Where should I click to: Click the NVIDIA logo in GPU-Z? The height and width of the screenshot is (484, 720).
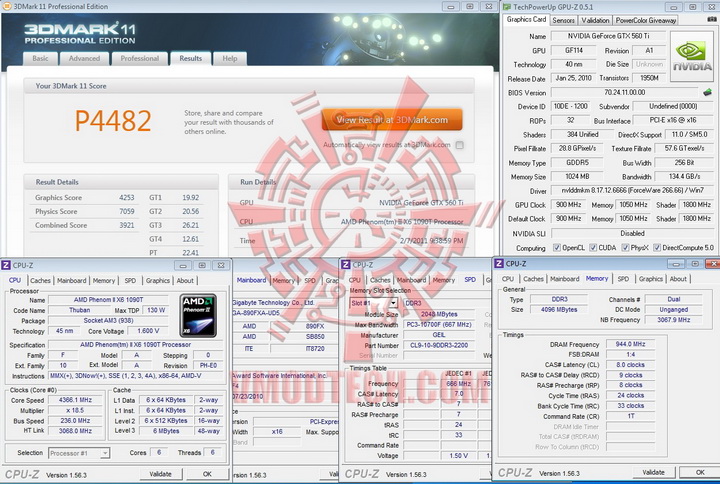[x=692, y=56]
